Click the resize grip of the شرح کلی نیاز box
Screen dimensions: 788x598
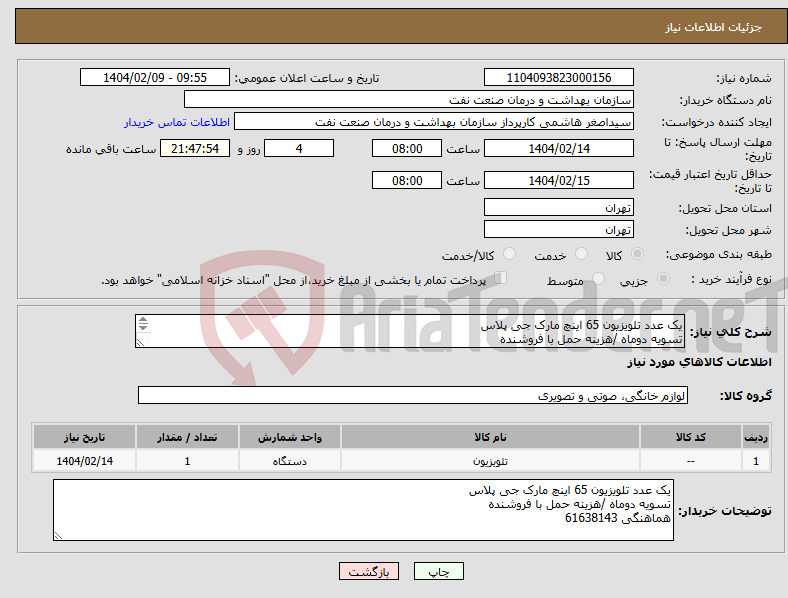(x=140, y=343)
